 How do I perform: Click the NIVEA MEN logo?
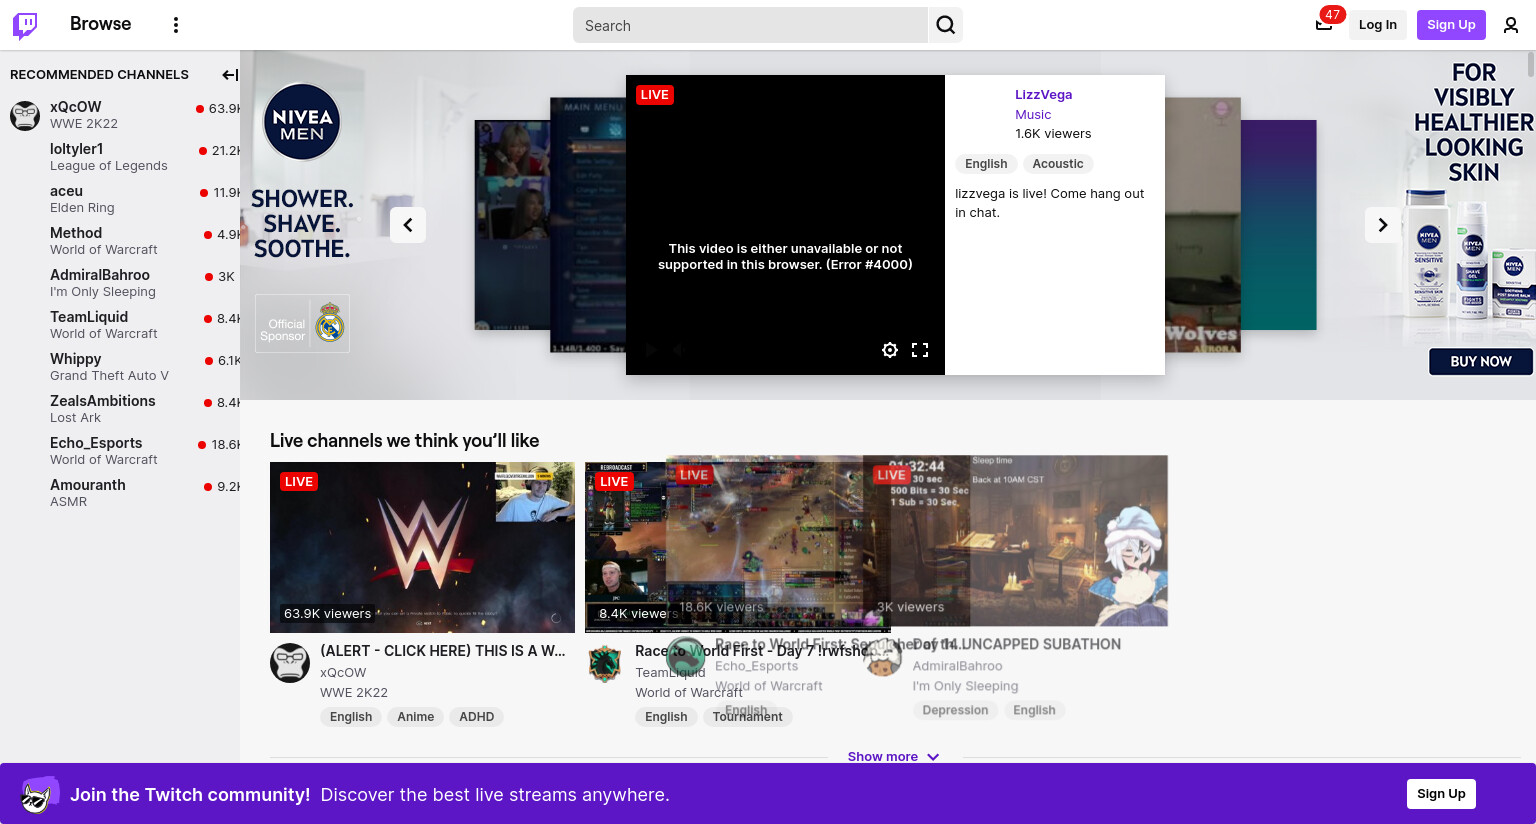pyautogui.click(x=302, y=123)
